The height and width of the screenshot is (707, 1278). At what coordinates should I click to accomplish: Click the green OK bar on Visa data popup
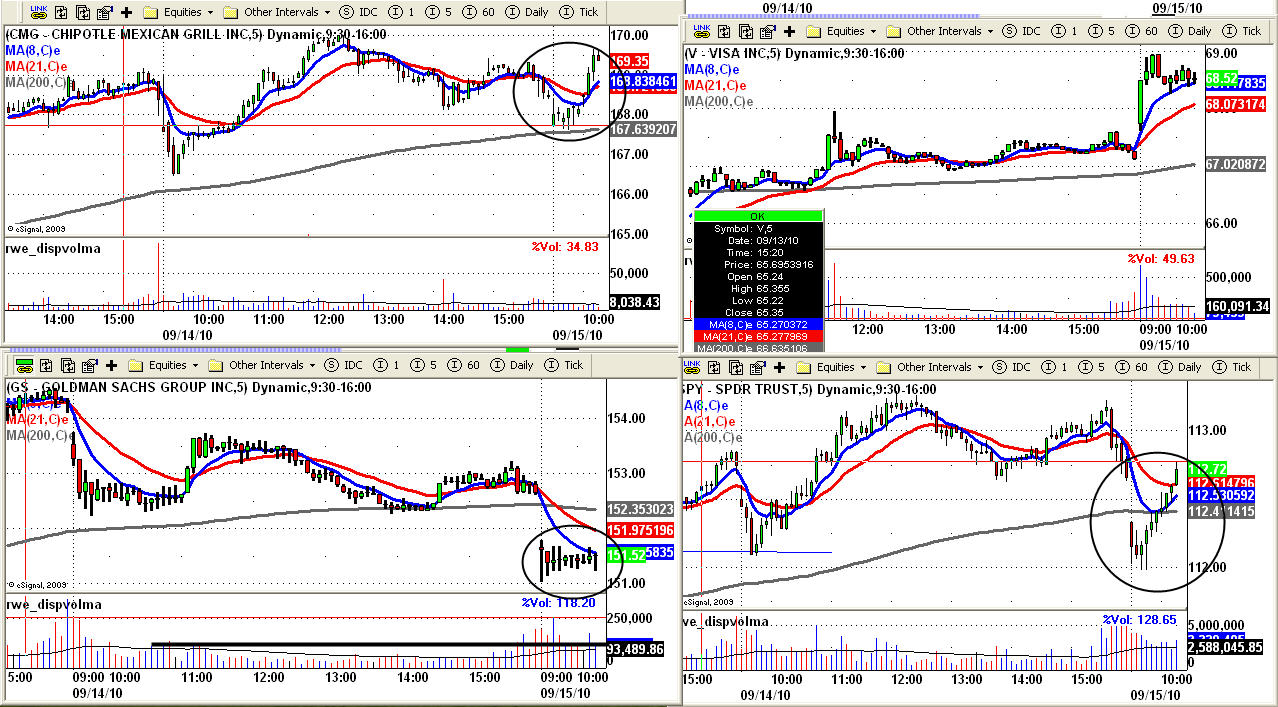(x=757, y=215)
